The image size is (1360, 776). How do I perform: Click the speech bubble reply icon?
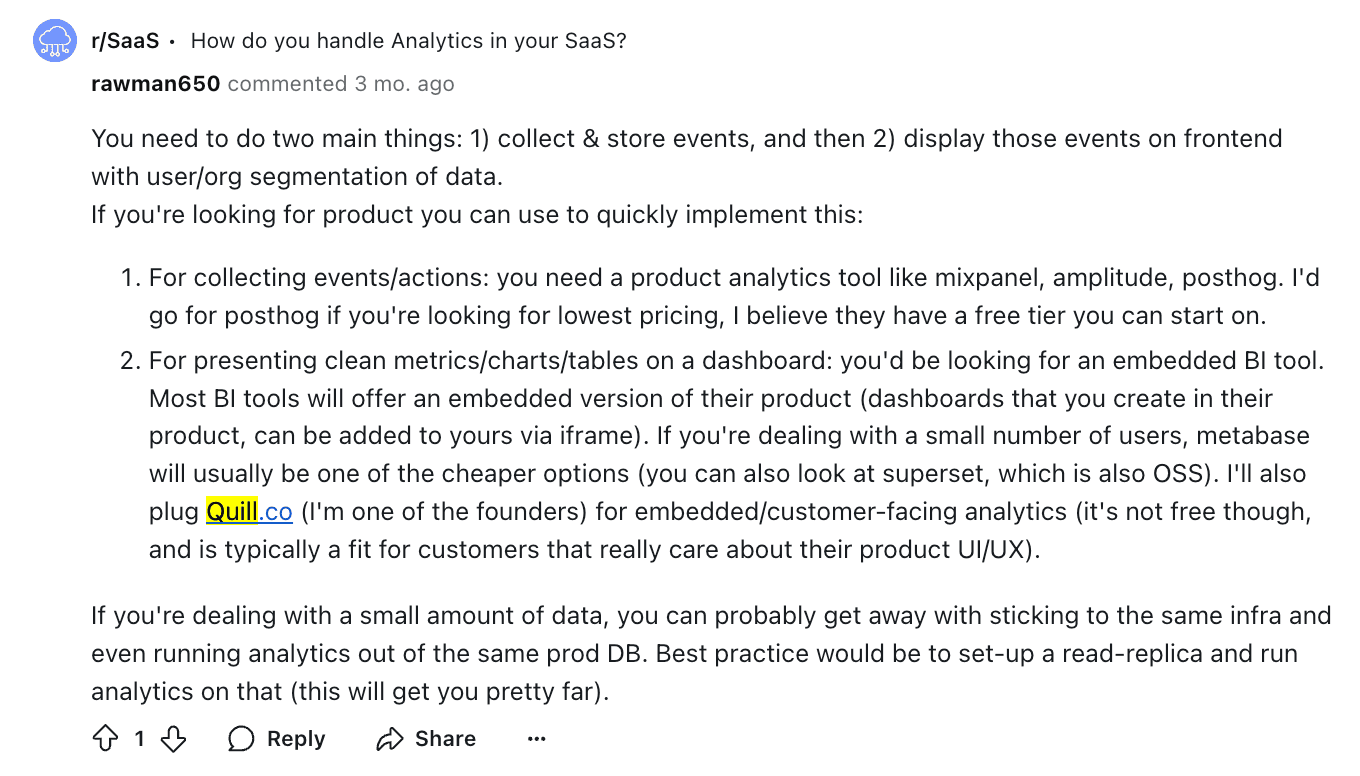[x=241, y=739]
